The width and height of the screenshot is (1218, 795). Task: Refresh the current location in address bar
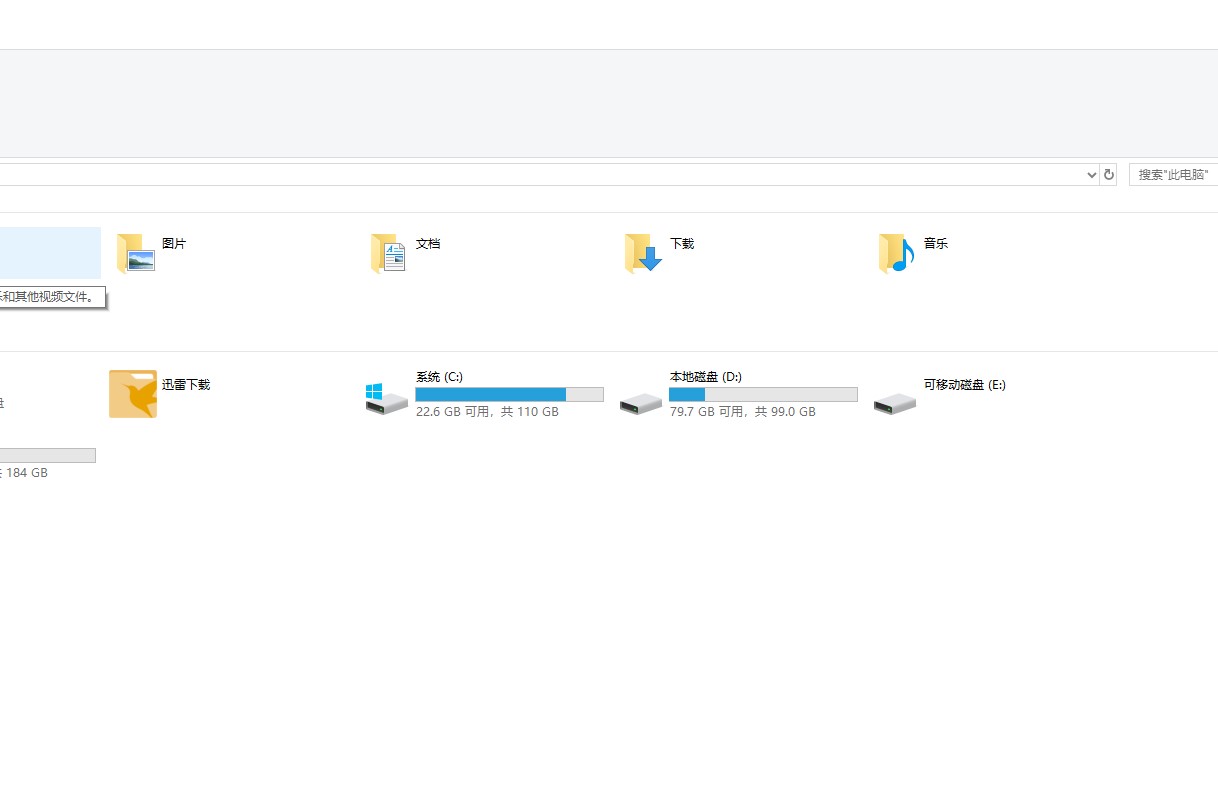click(1108, 174)
